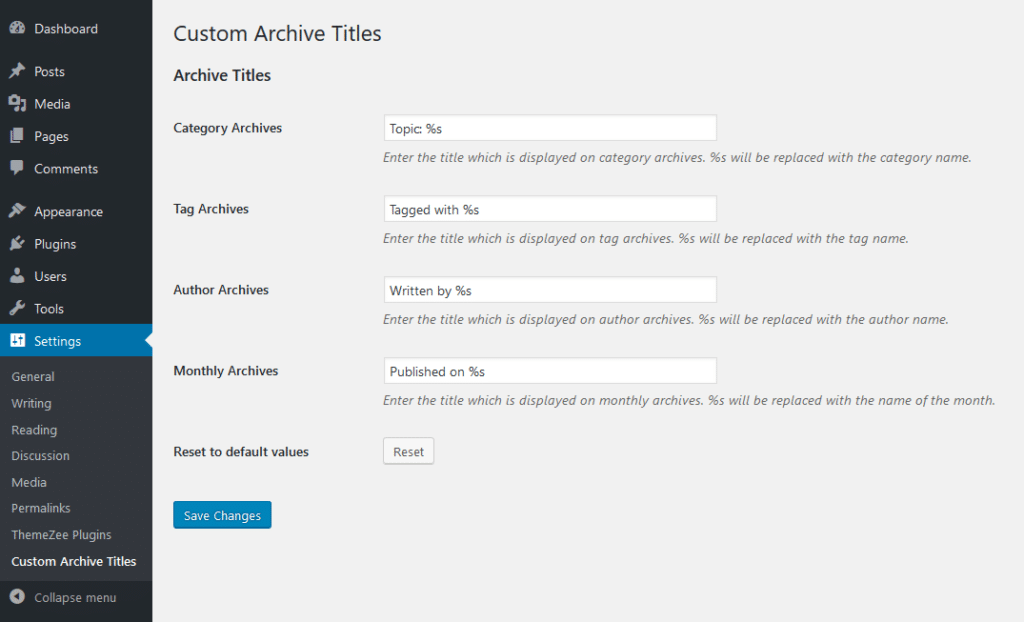
Task: Open the Permalinks settings entry
Action: [41, 508]
